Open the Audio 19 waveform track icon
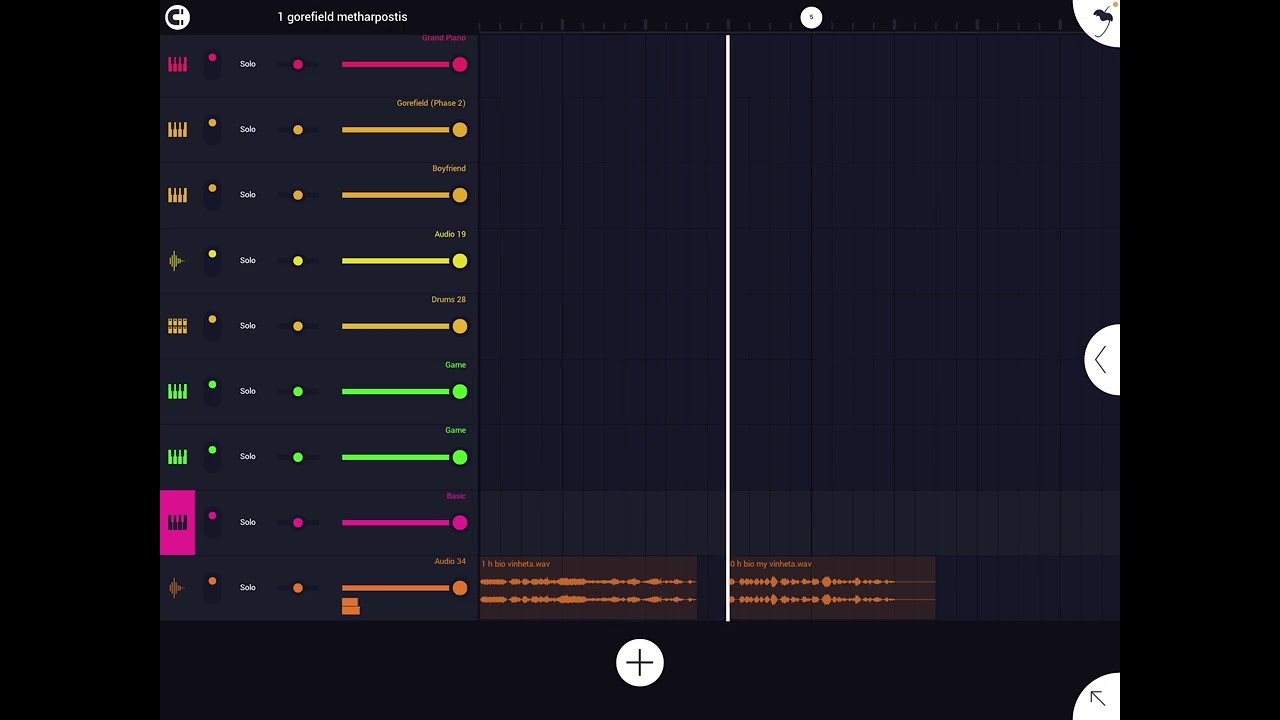This screenshot has height=720, width=1280. 177,260
